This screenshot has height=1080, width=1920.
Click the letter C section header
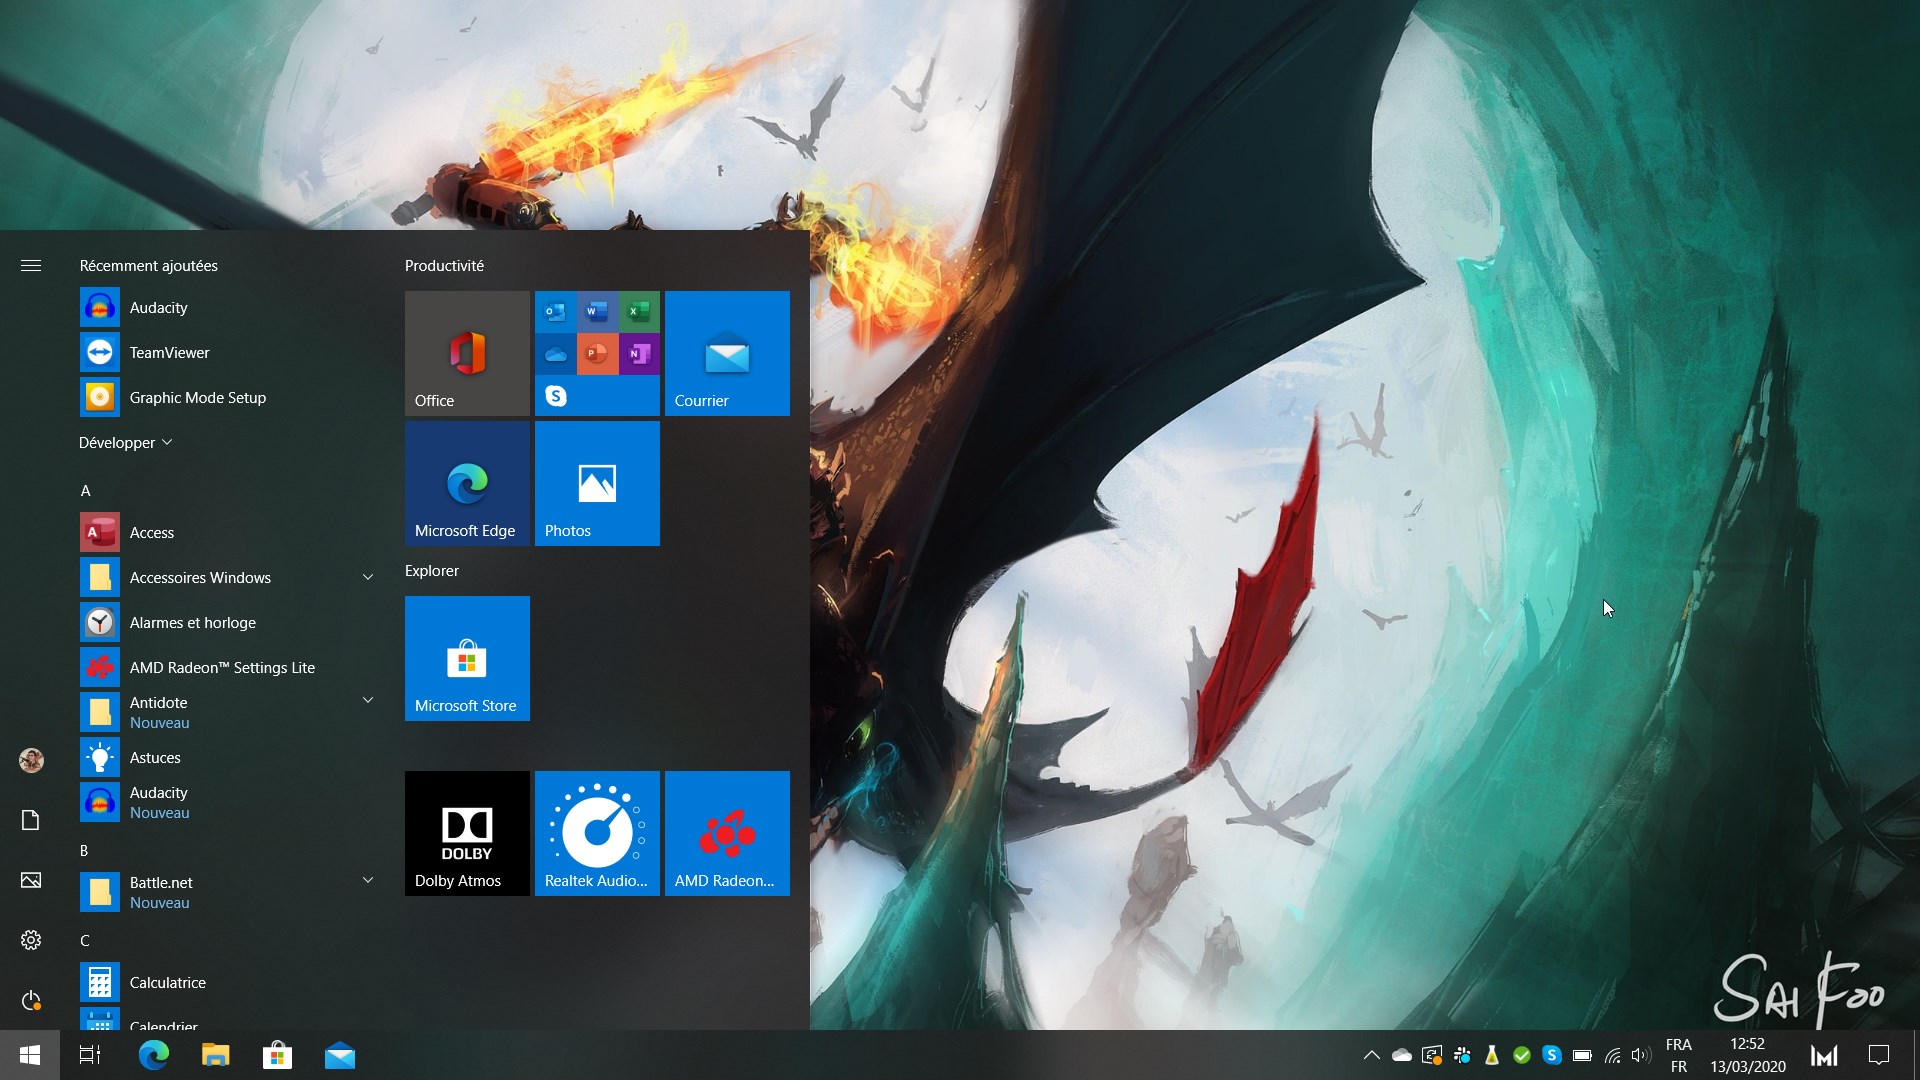[x=85, y=940]
